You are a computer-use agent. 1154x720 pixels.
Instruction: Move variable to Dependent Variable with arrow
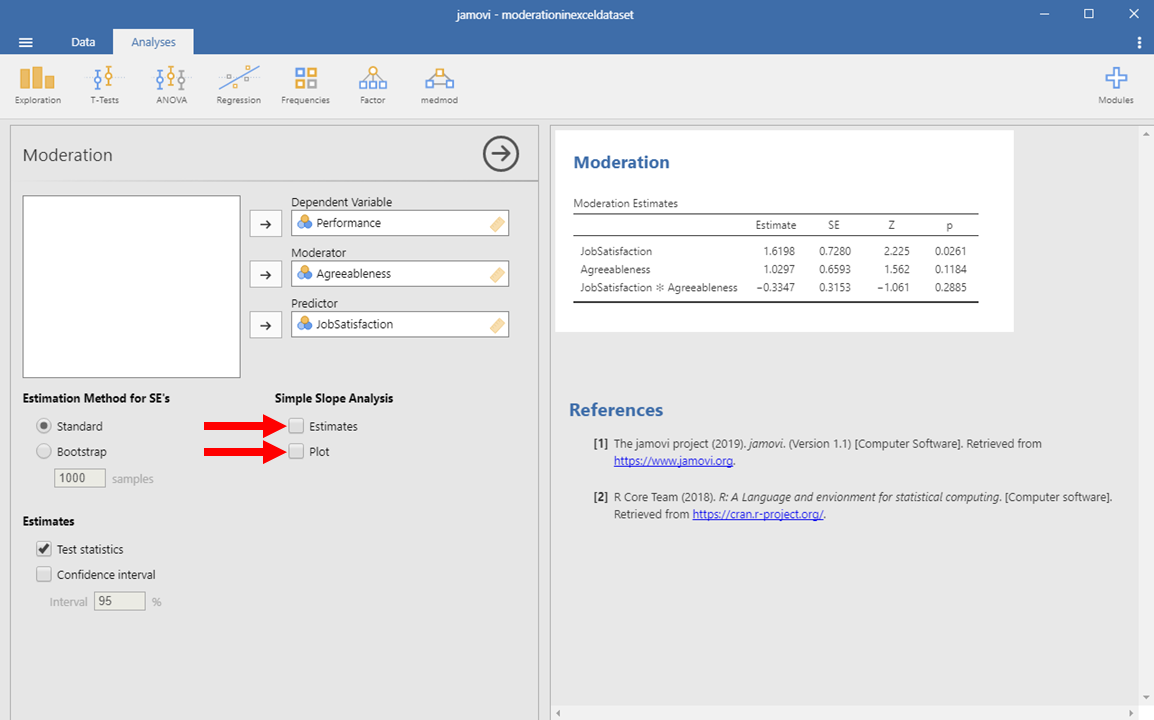pyautogui.click(x=265, y=224)
